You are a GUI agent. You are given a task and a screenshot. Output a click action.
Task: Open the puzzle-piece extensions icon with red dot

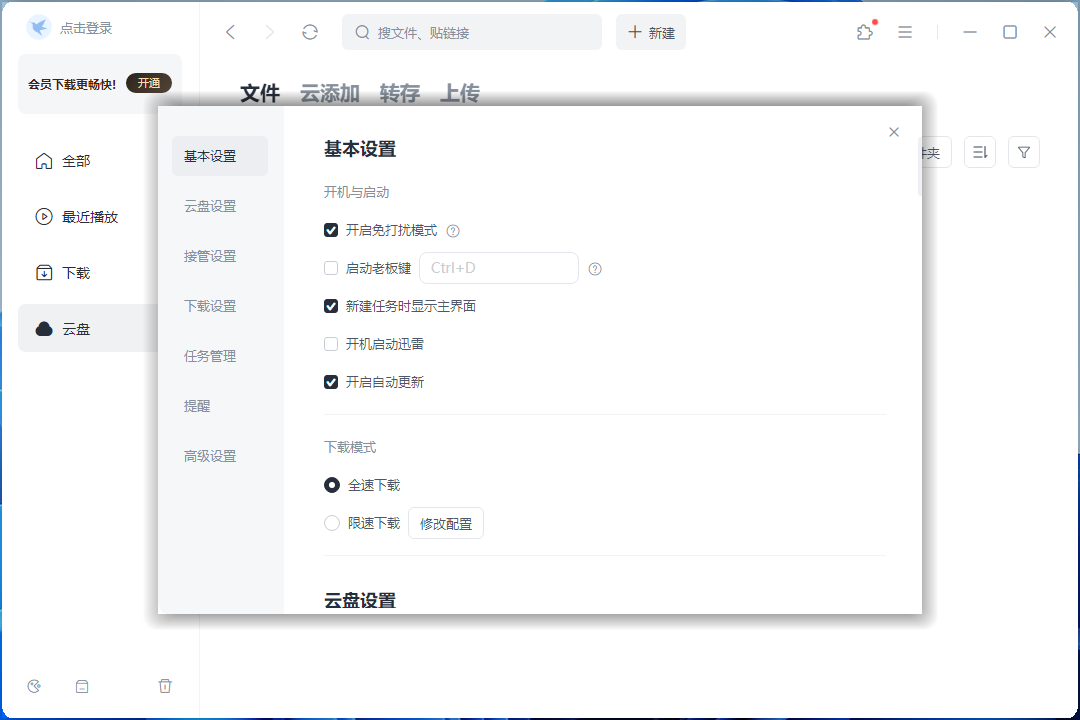[865, 32]
